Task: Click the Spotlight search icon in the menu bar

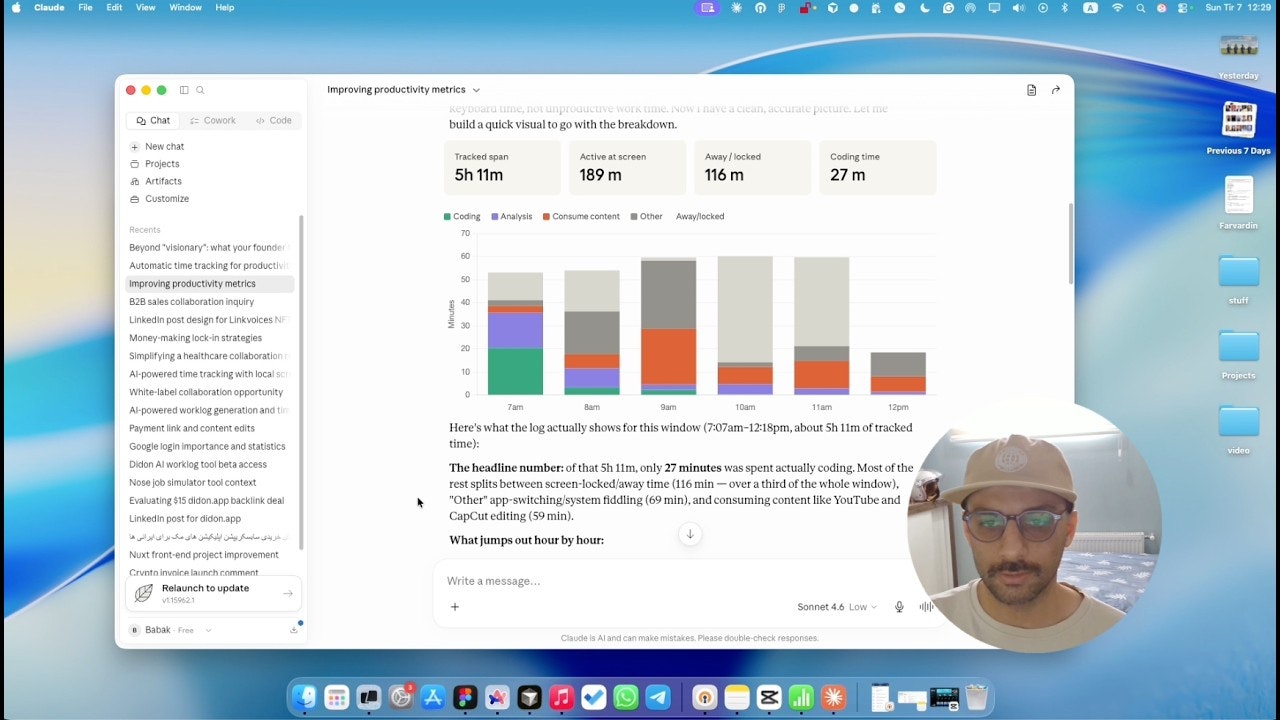Action: click(1141, 7)
